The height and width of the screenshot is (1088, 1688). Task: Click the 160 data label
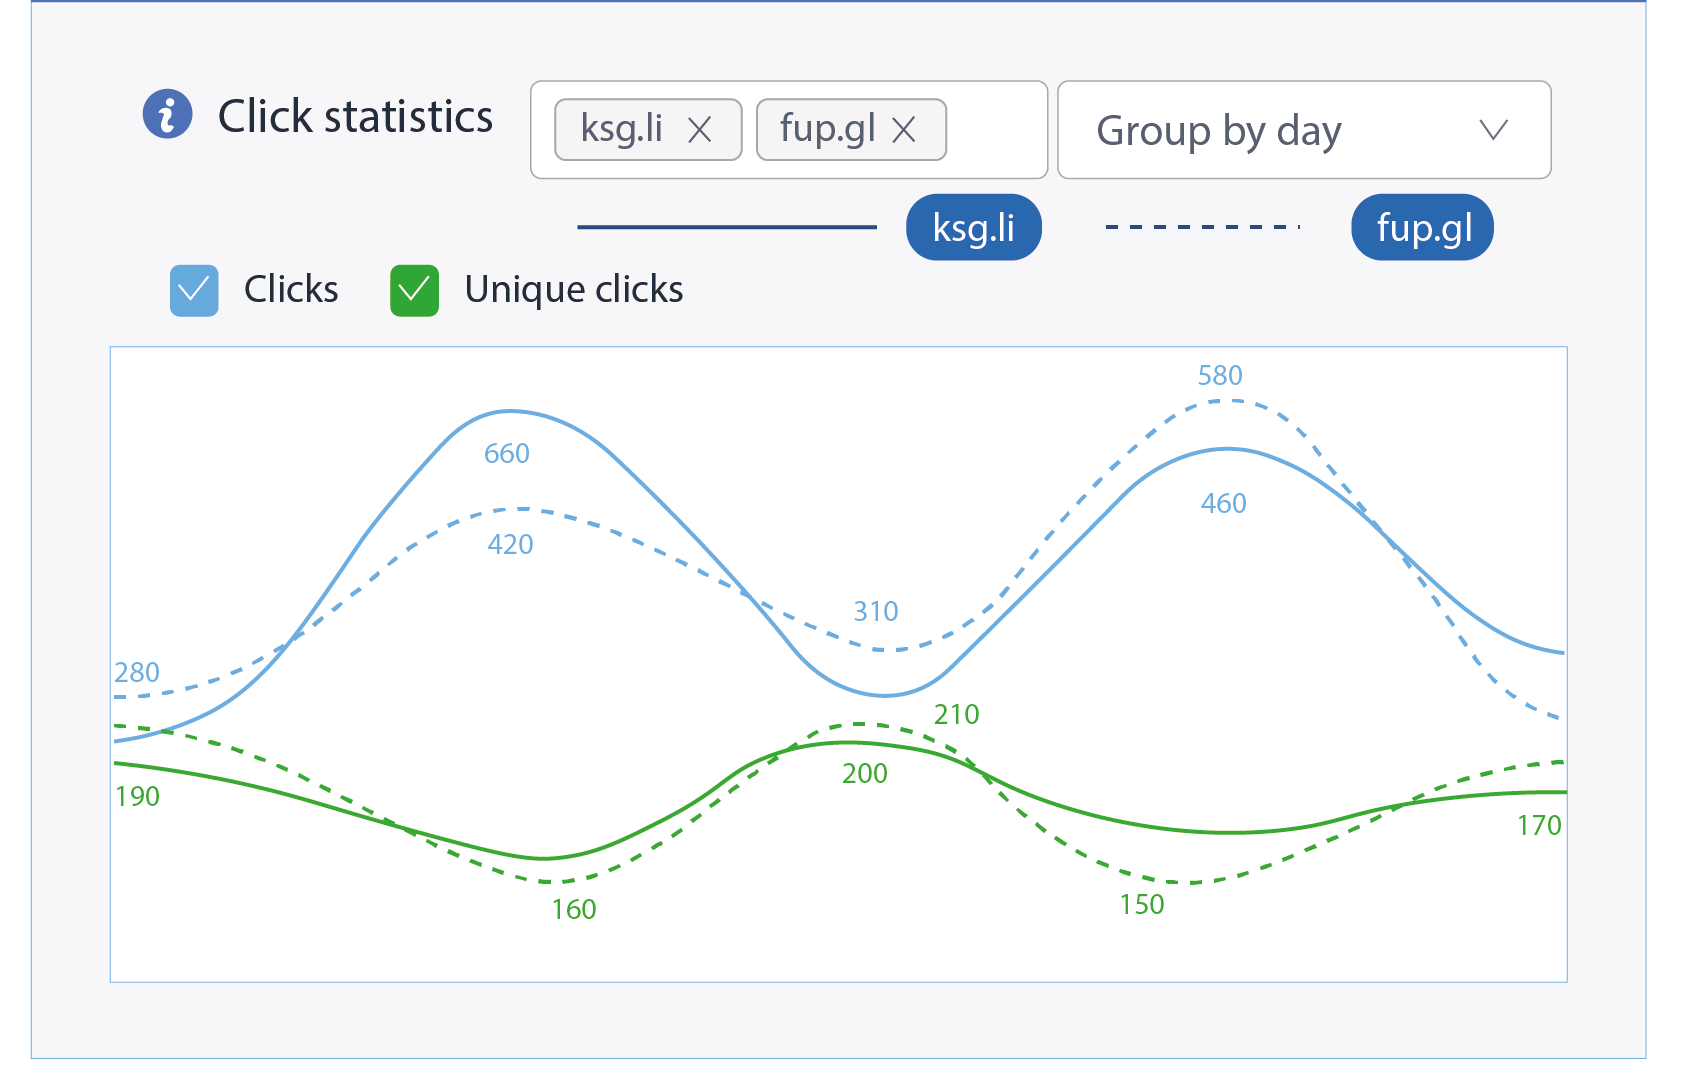pyautogui.click(x=574, y=910)
